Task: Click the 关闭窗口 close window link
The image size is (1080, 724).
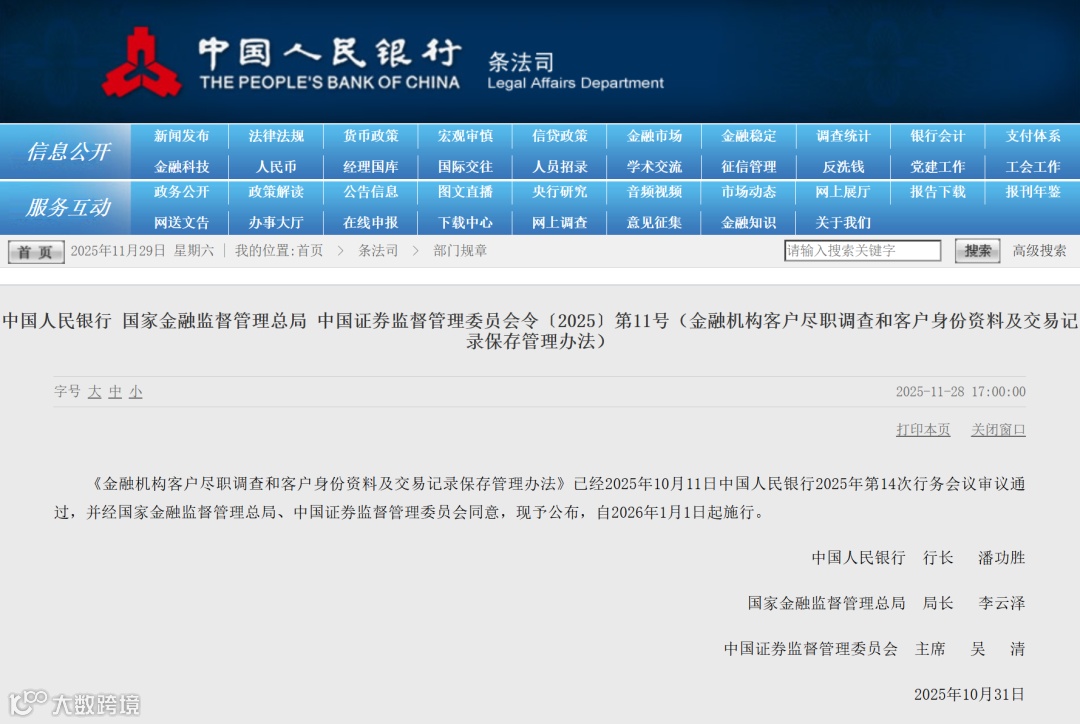Action: [999, 429]
